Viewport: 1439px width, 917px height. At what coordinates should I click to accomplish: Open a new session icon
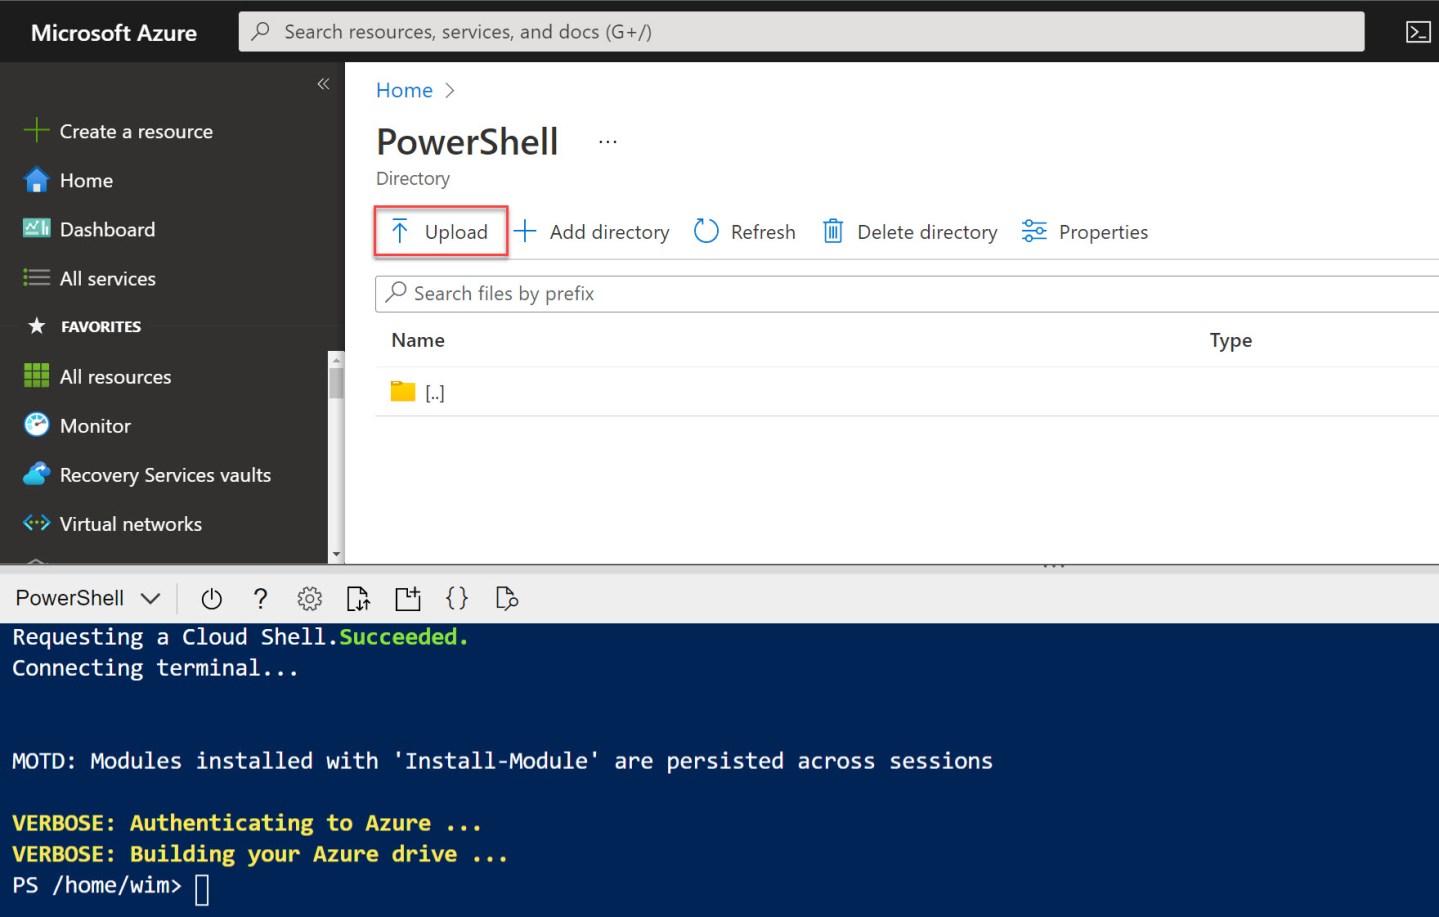tap(408, 598)
